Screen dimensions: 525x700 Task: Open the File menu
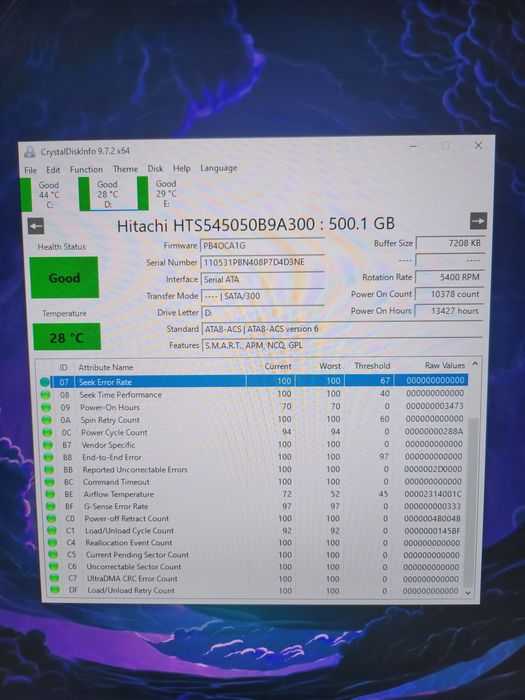click(x=31, y=170)
